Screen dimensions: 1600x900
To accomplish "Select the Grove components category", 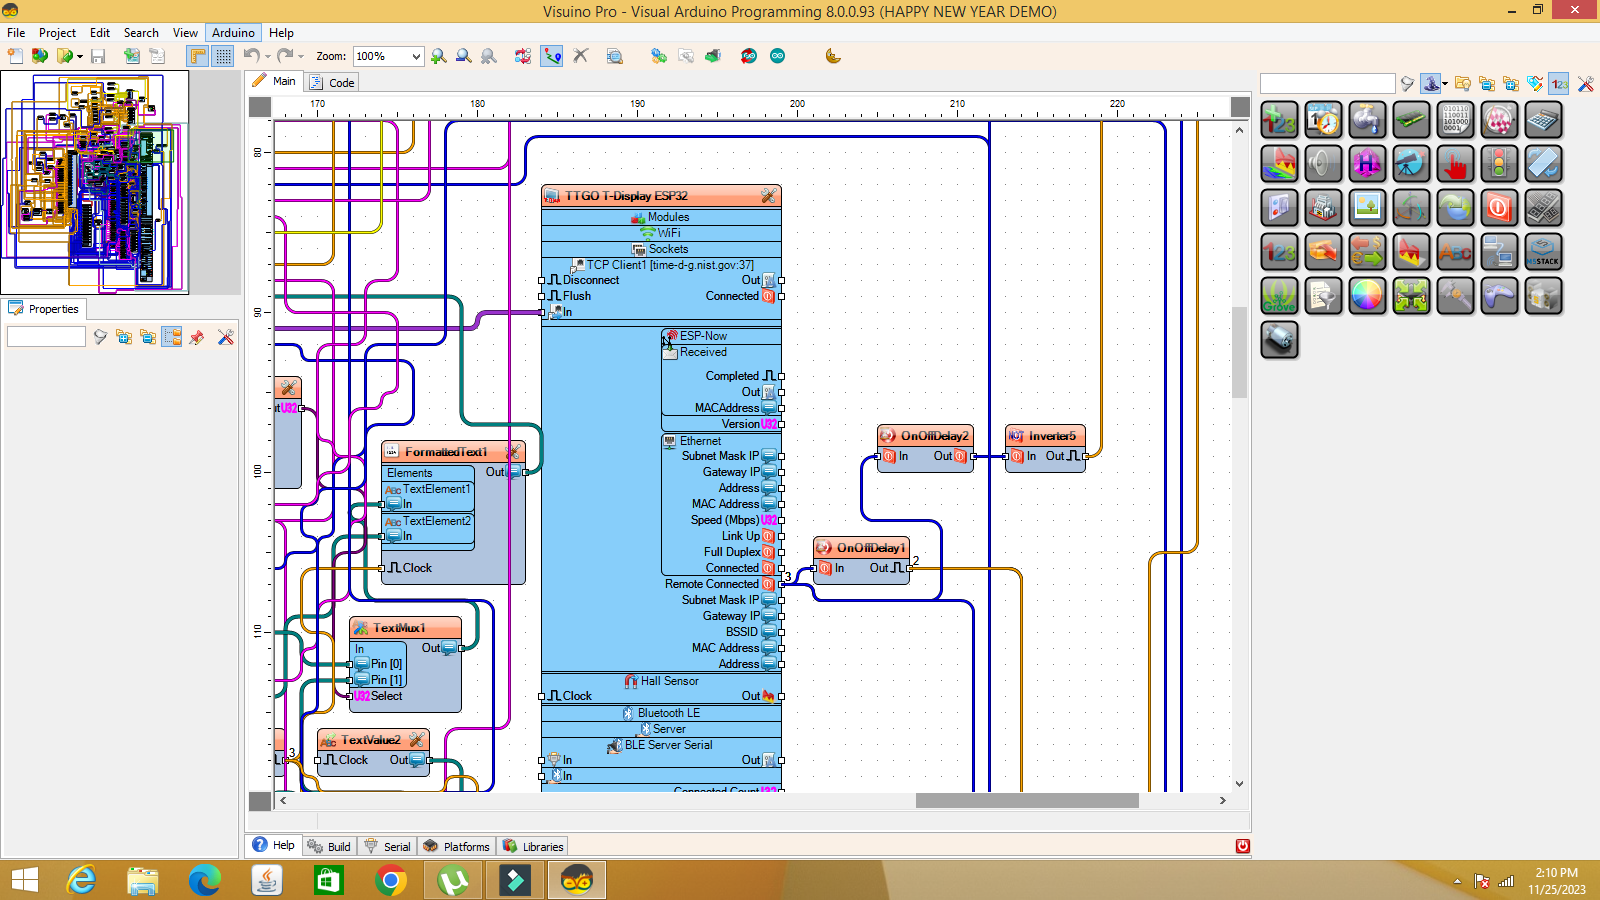I will (x=1280, y=295).
